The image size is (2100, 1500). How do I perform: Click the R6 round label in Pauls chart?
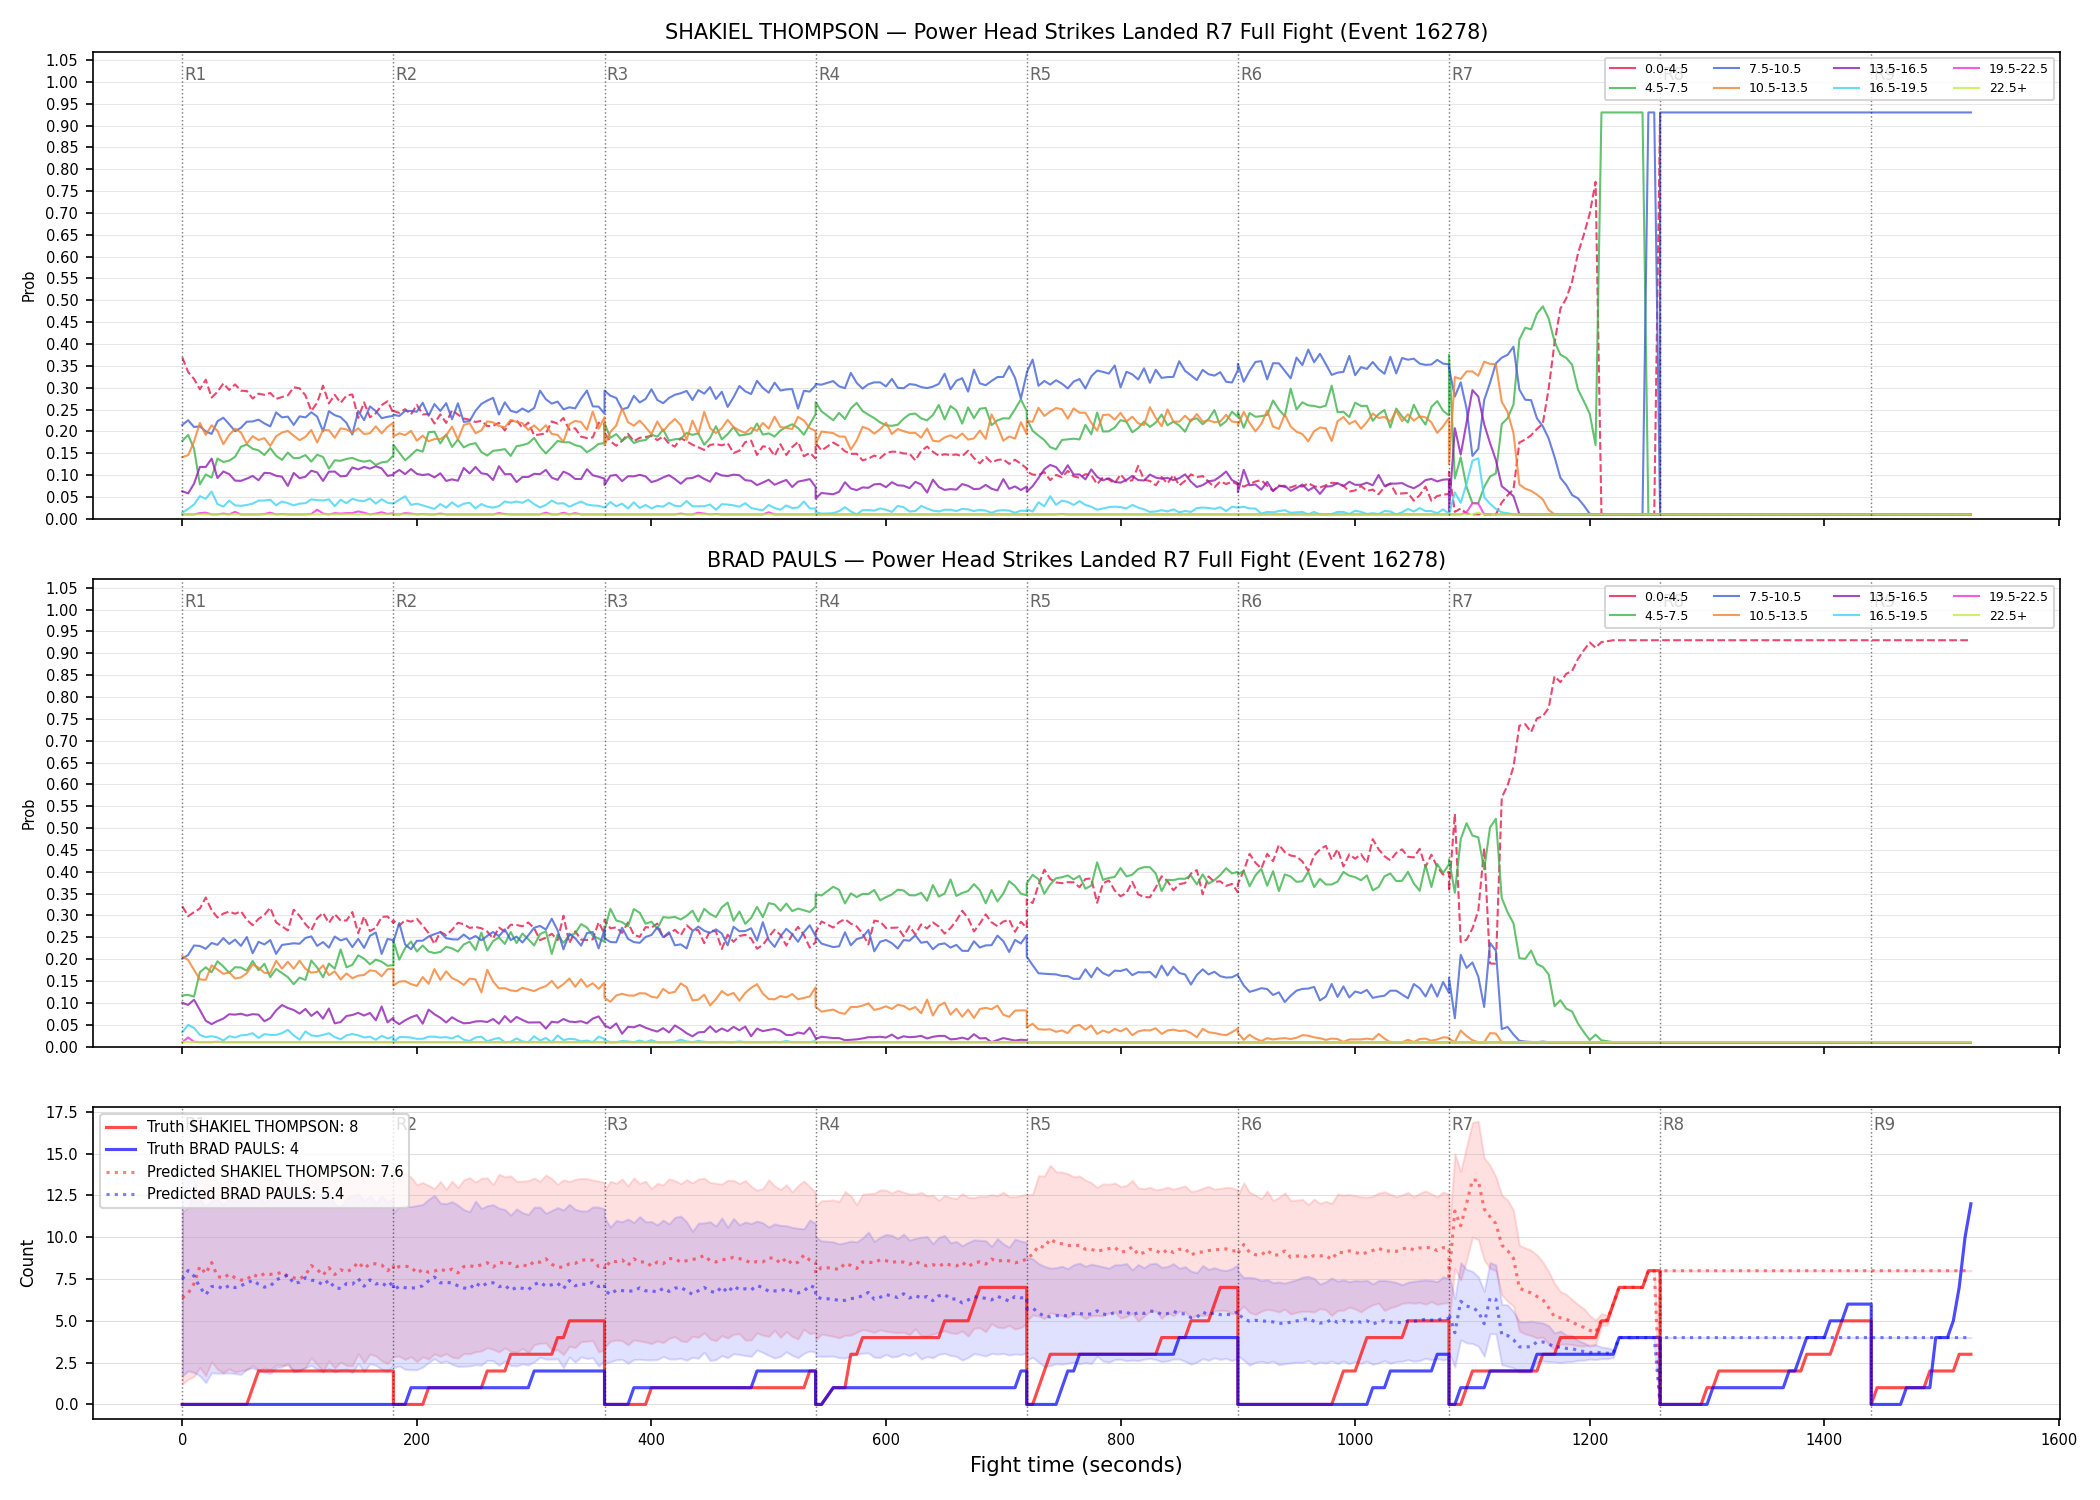point(1251,601)
